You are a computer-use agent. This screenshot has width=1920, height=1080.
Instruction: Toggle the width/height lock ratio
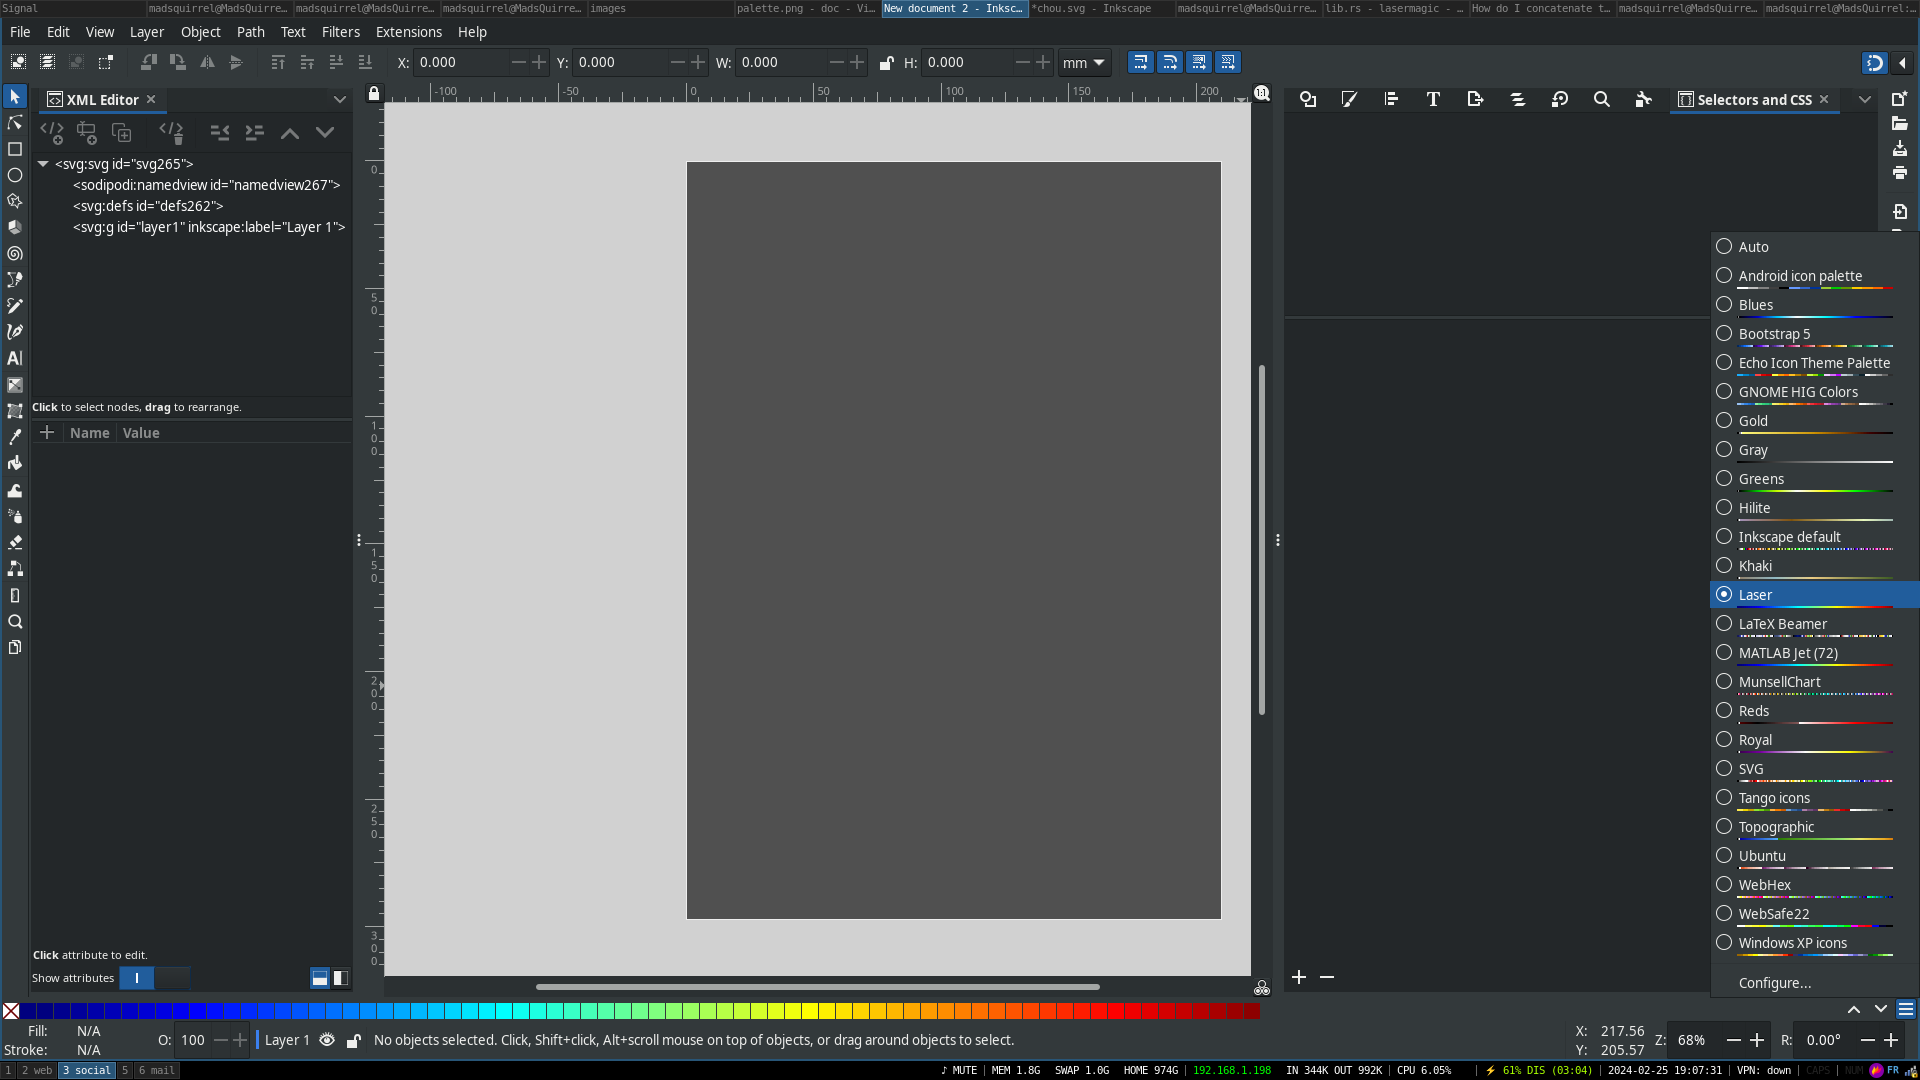point(886,62)
